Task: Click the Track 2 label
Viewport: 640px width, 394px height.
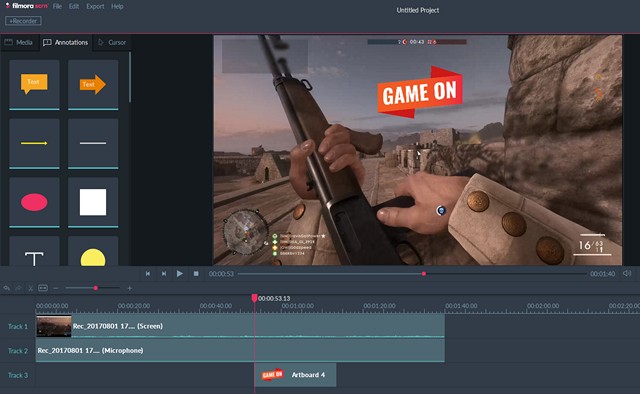Action: tap(18, 351)
